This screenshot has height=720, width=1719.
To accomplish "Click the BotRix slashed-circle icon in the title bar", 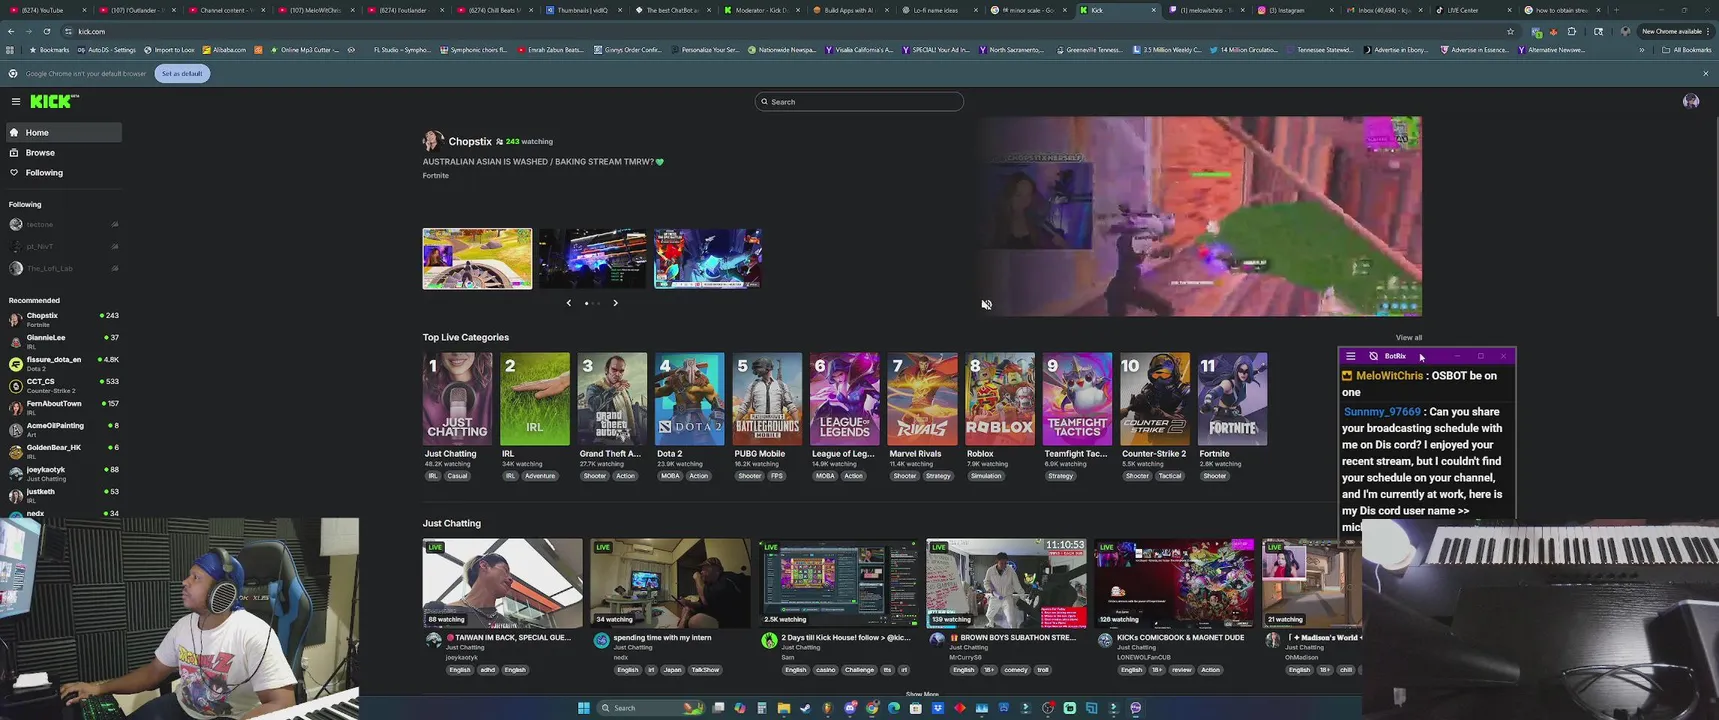I will [x=1373, y=356].
